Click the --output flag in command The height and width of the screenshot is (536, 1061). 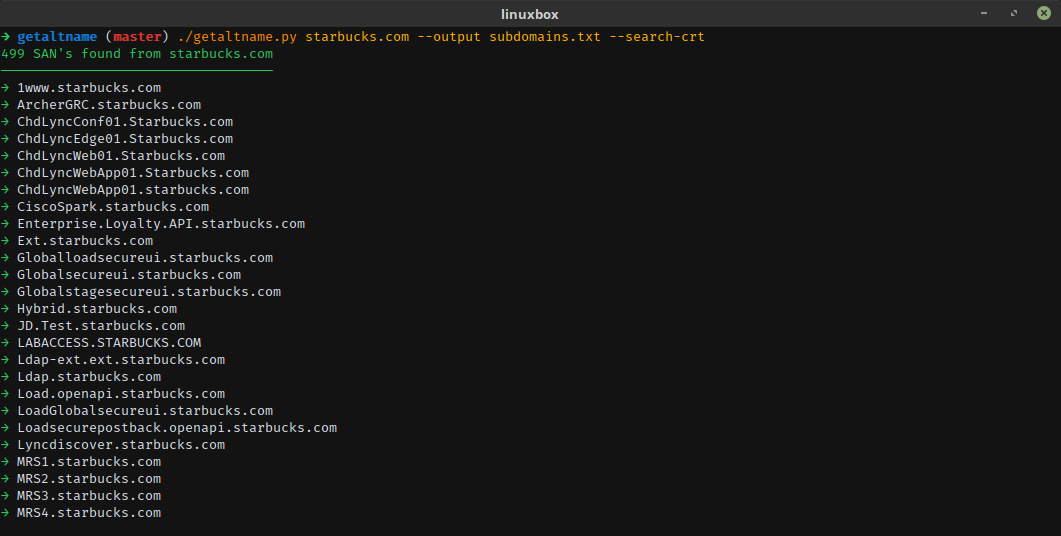coord(449,37)
